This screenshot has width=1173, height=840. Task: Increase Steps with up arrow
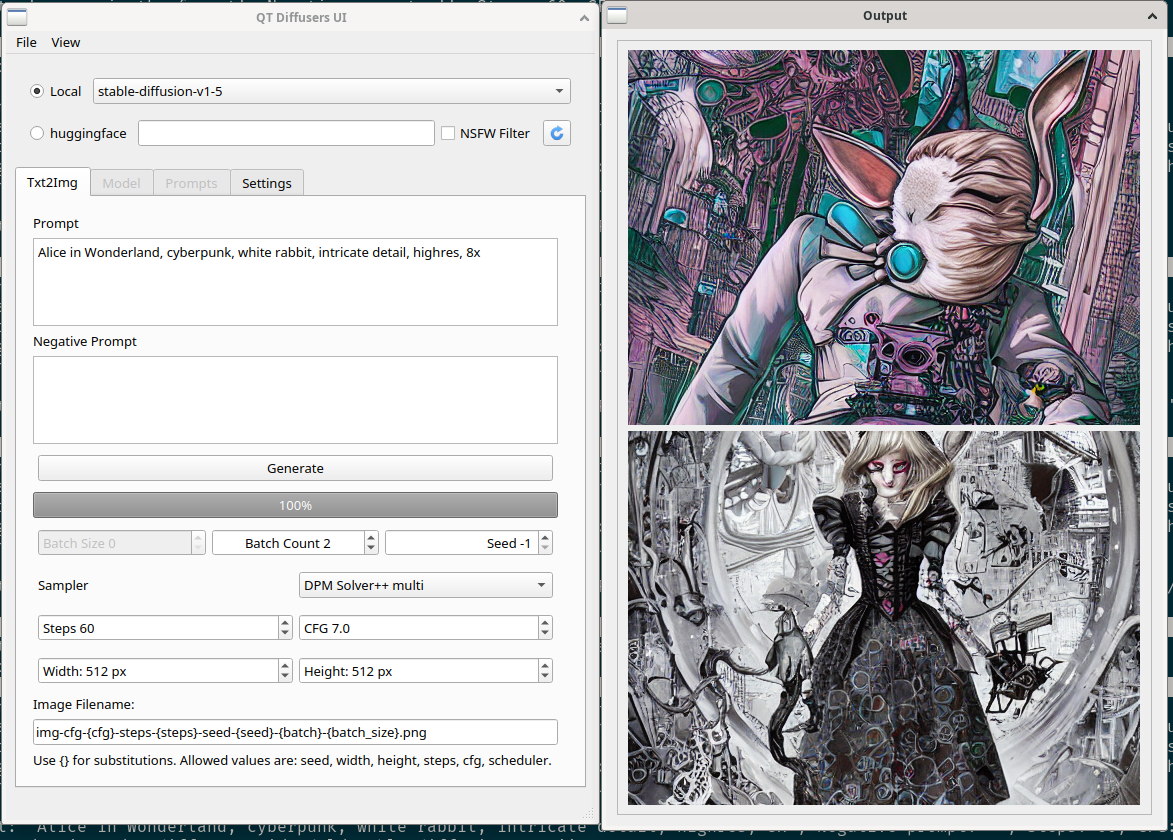click(285, 622)
